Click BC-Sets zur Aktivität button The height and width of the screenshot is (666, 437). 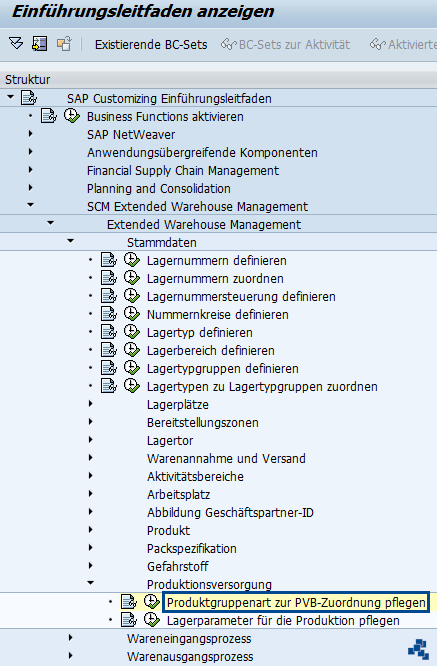[285, 45]
